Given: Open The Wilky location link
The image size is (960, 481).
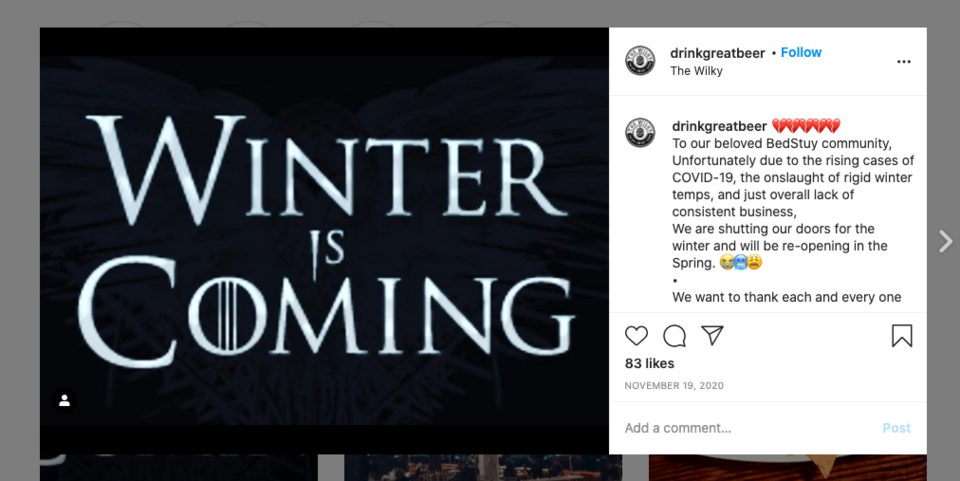Looking at the screenshot, I should coord(696,71).
